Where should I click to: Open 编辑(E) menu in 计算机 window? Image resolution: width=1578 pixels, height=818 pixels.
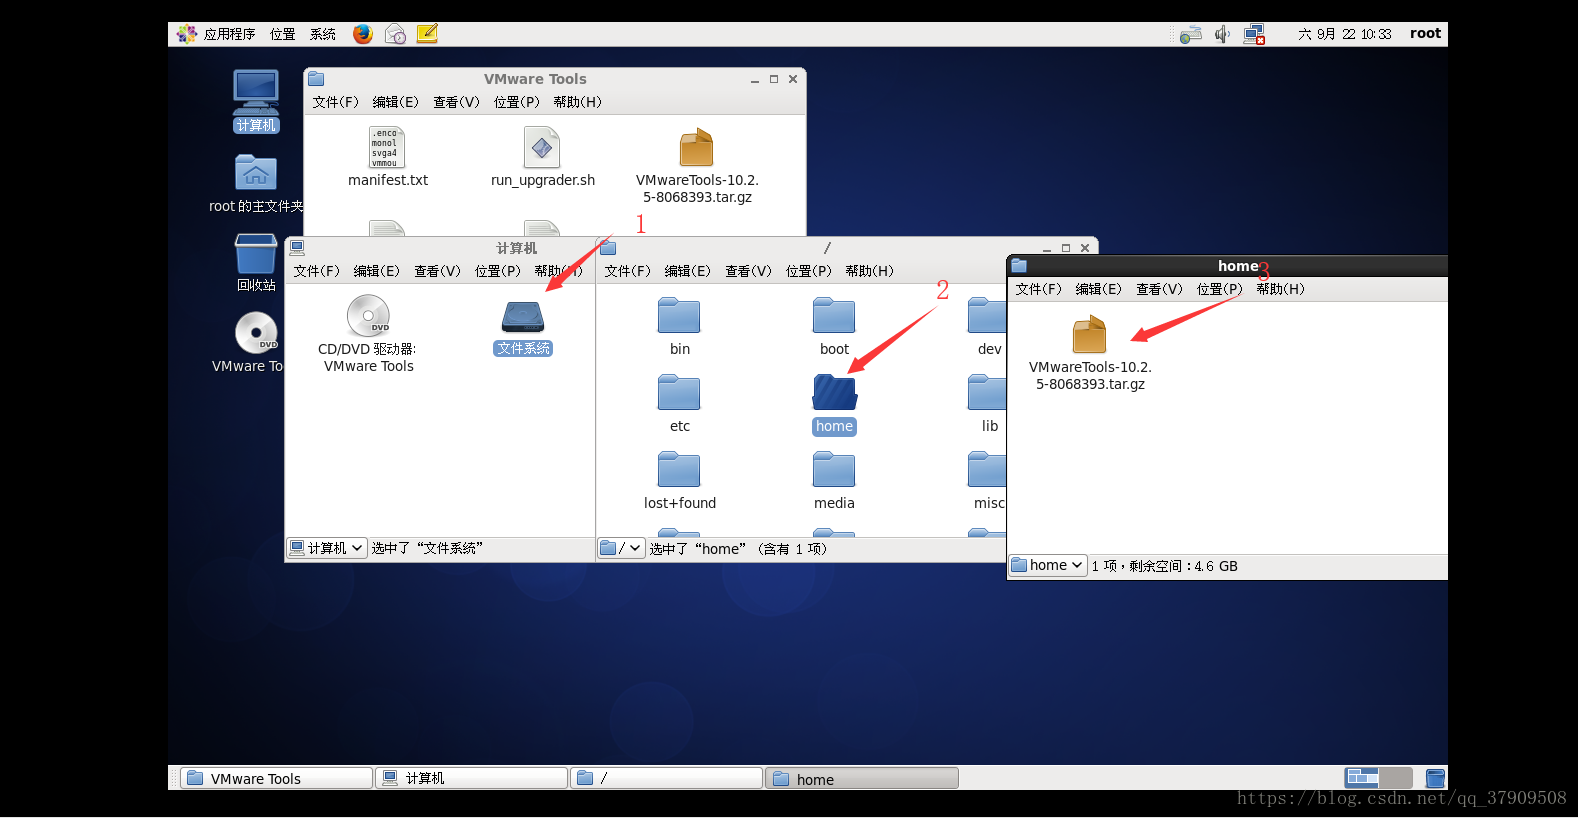click(x=376, y=271)
